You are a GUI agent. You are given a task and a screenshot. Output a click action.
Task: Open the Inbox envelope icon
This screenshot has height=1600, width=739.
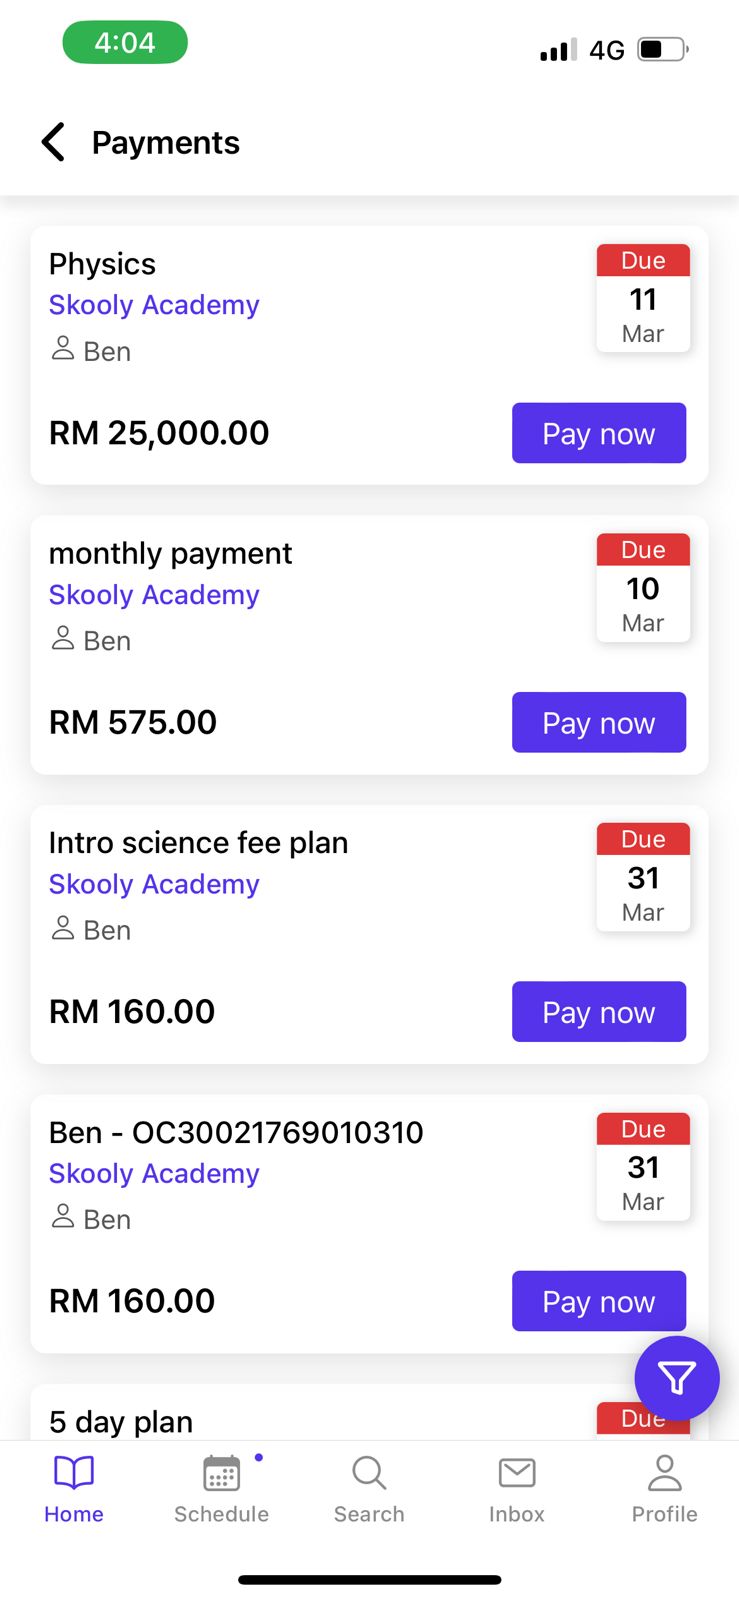(x=517, y=1473)
